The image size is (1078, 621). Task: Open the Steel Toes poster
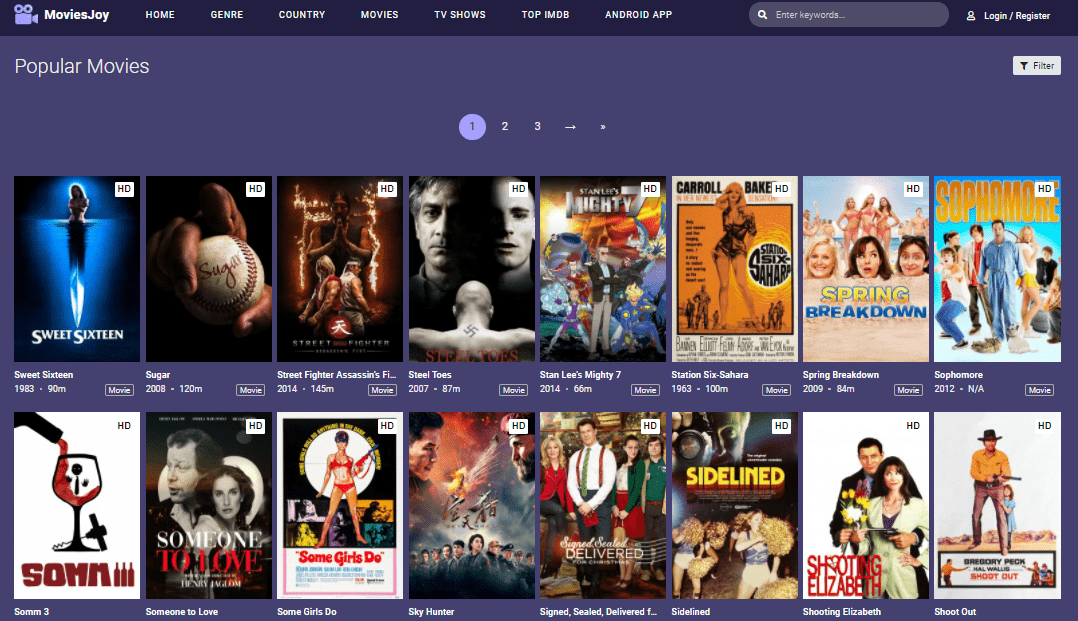[472, 269]
